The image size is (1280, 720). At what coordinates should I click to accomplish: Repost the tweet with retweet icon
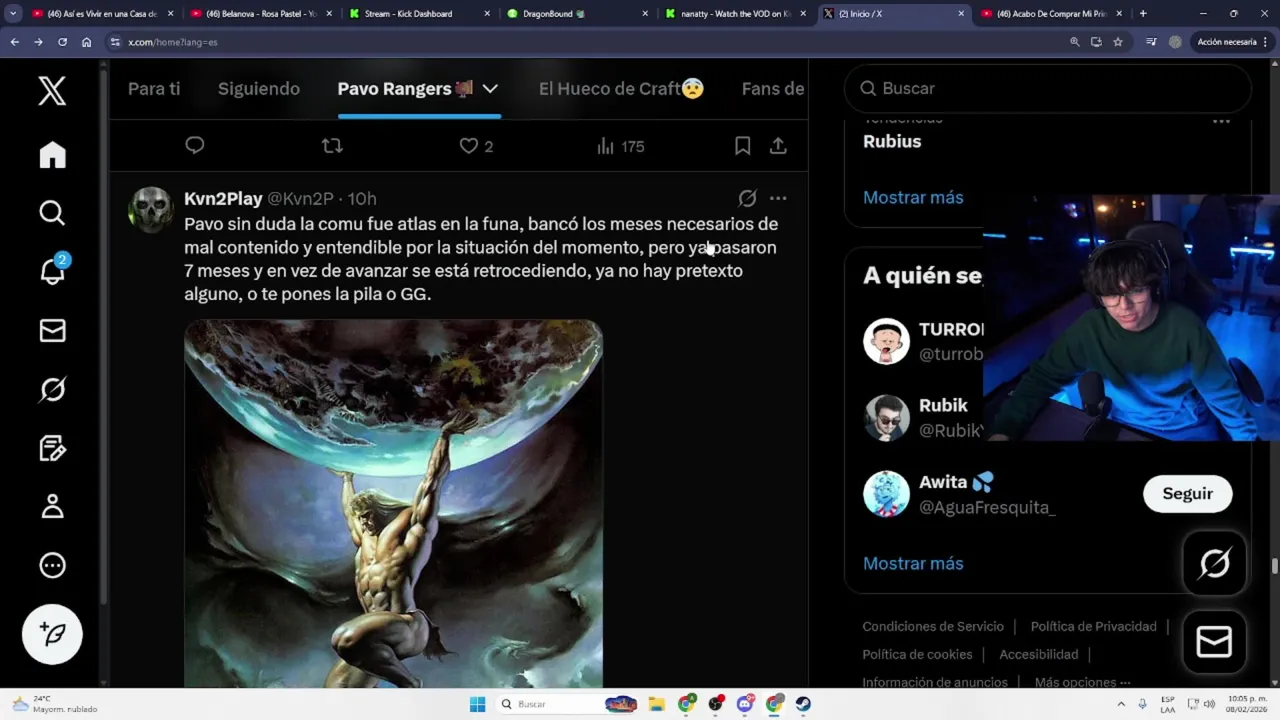332,146
